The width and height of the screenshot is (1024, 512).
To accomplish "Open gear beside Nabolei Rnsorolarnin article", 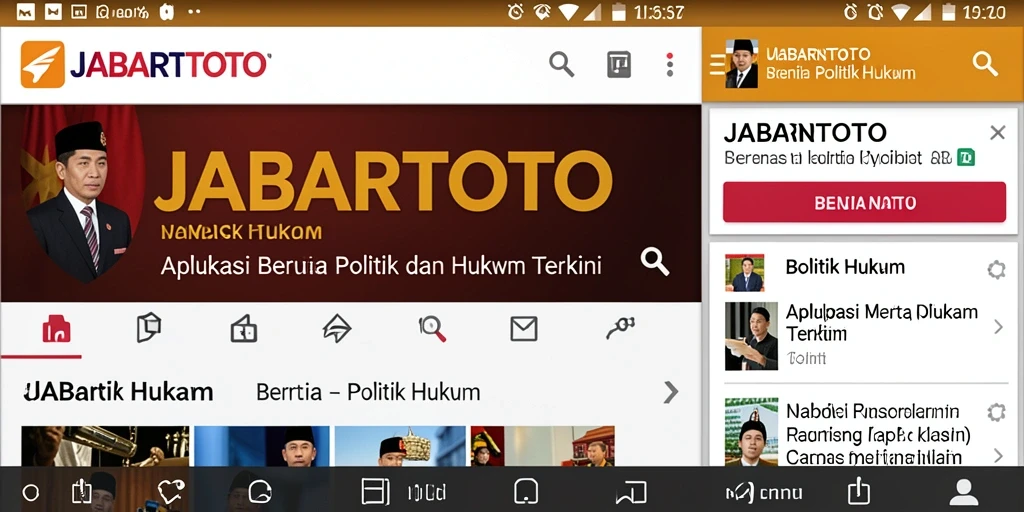I will [996, 412].
